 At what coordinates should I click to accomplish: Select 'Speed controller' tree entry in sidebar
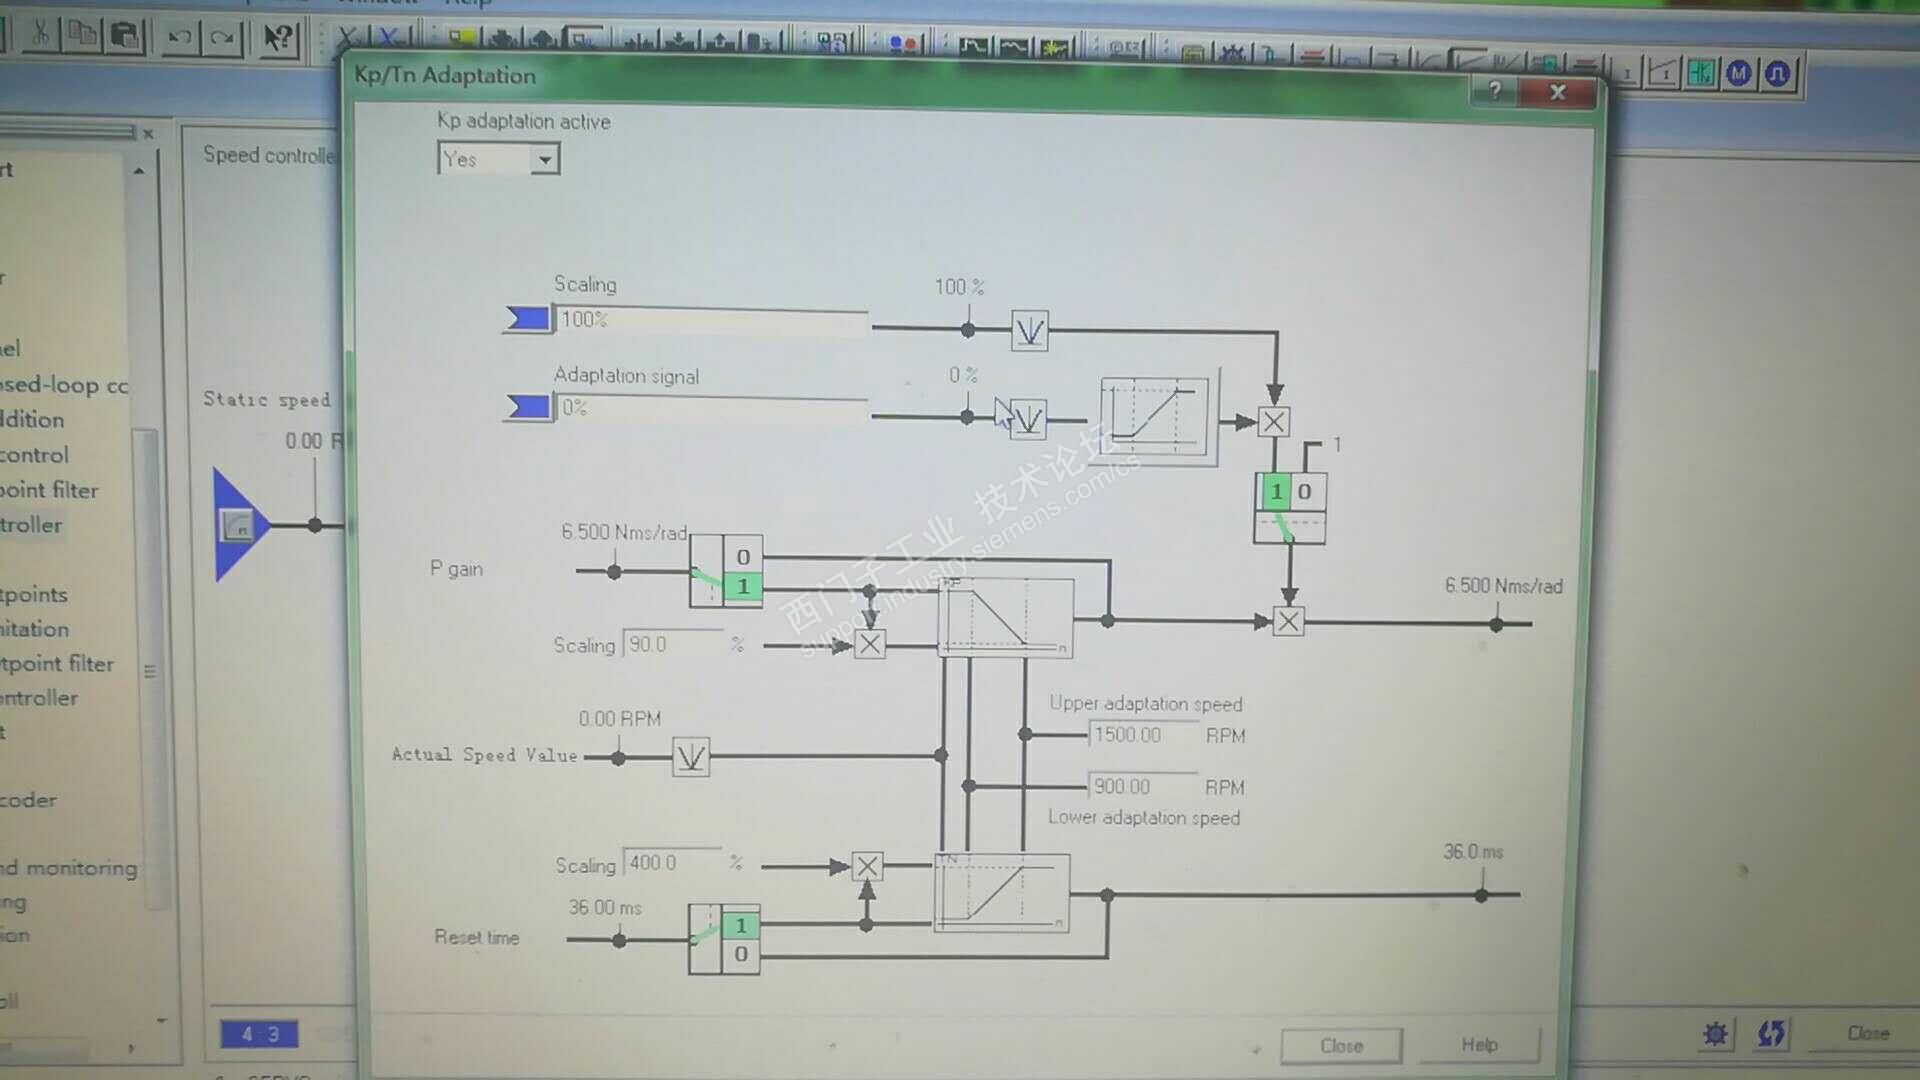click(31, 525)
